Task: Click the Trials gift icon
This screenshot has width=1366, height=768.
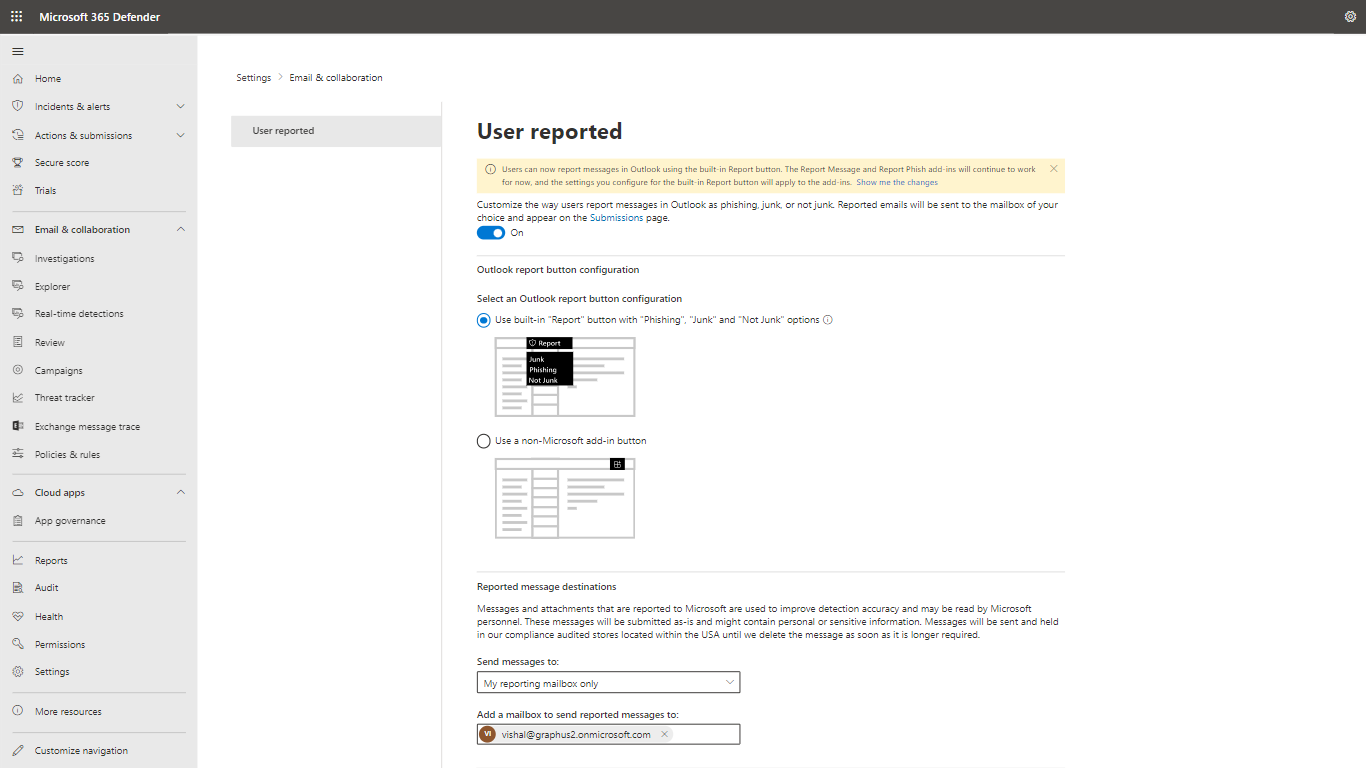Action: tap(18, 190)
